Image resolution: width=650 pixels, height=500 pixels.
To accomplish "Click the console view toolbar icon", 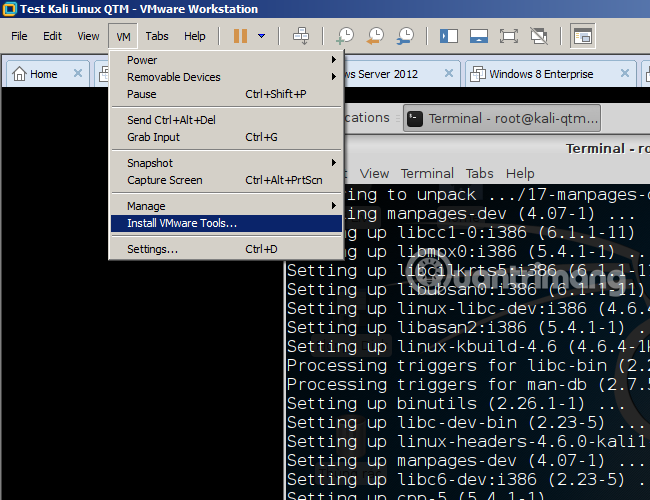I will point(582,36).
